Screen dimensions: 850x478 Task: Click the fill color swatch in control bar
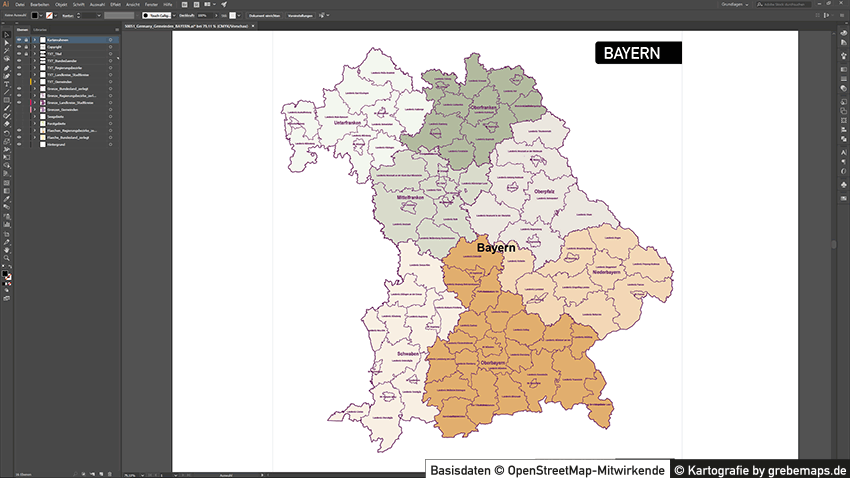pos(32,16)
